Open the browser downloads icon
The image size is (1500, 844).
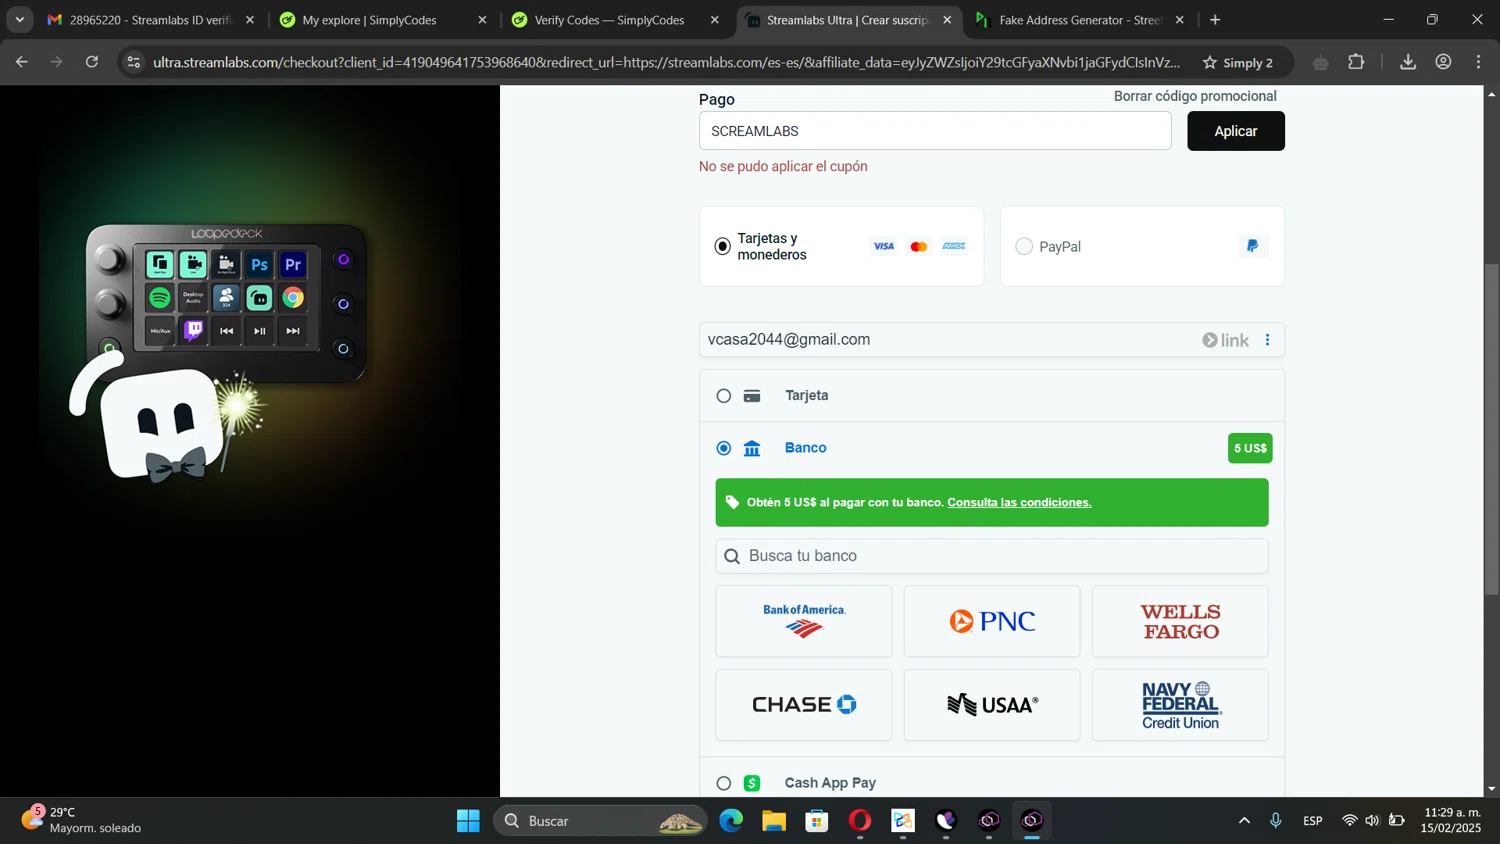click(1408, 62)
